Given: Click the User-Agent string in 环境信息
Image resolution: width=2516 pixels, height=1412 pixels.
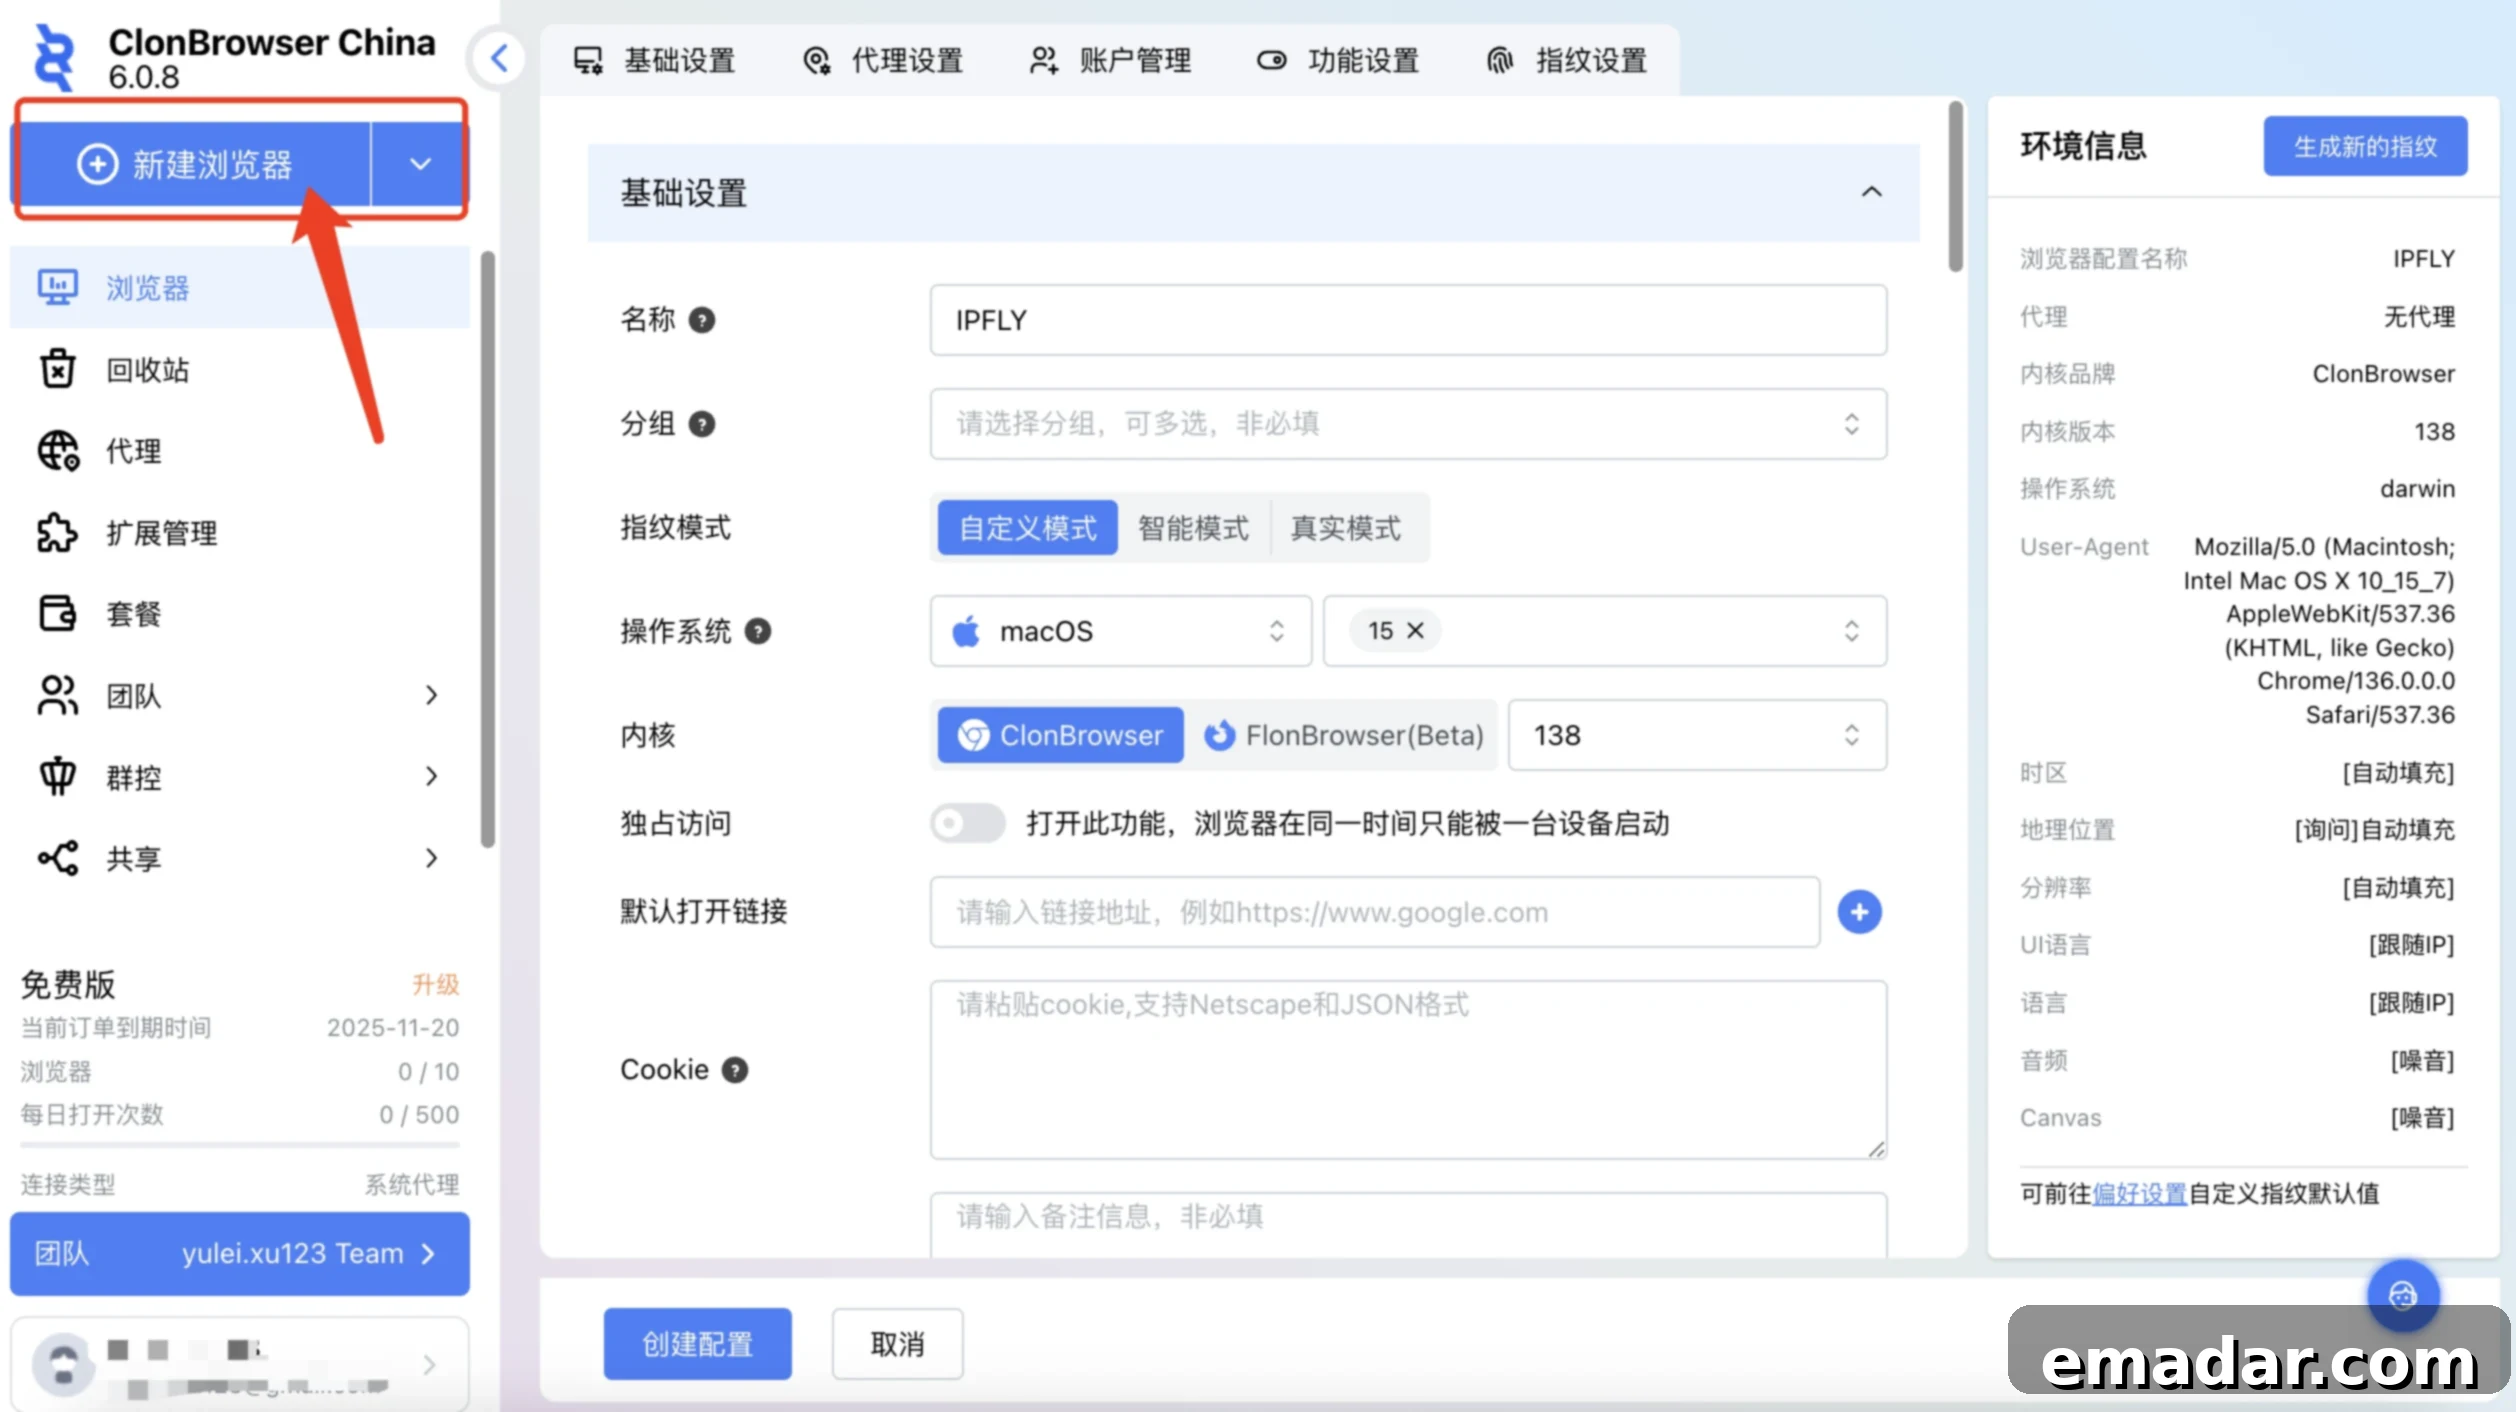Looking at the screenshot, I should click(x=2318, y=631).
